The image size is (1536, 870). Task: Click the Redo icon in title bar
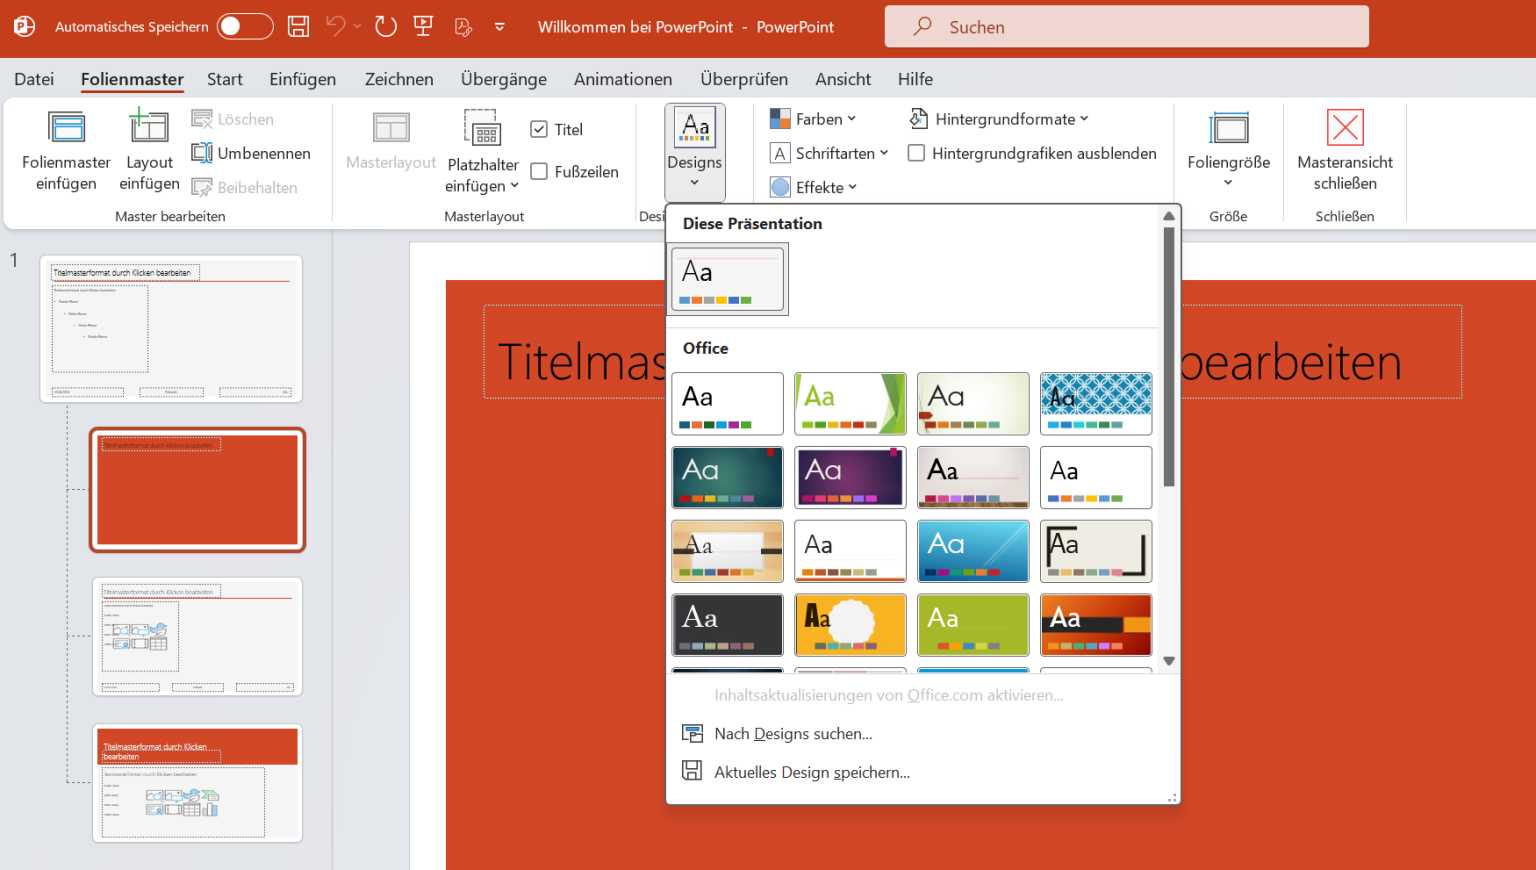click(x=386, y=27)
